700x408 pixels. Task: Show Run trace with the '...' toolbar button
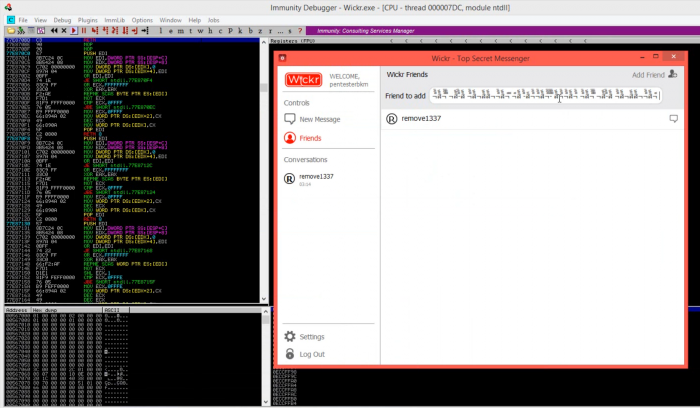point(280,31)
